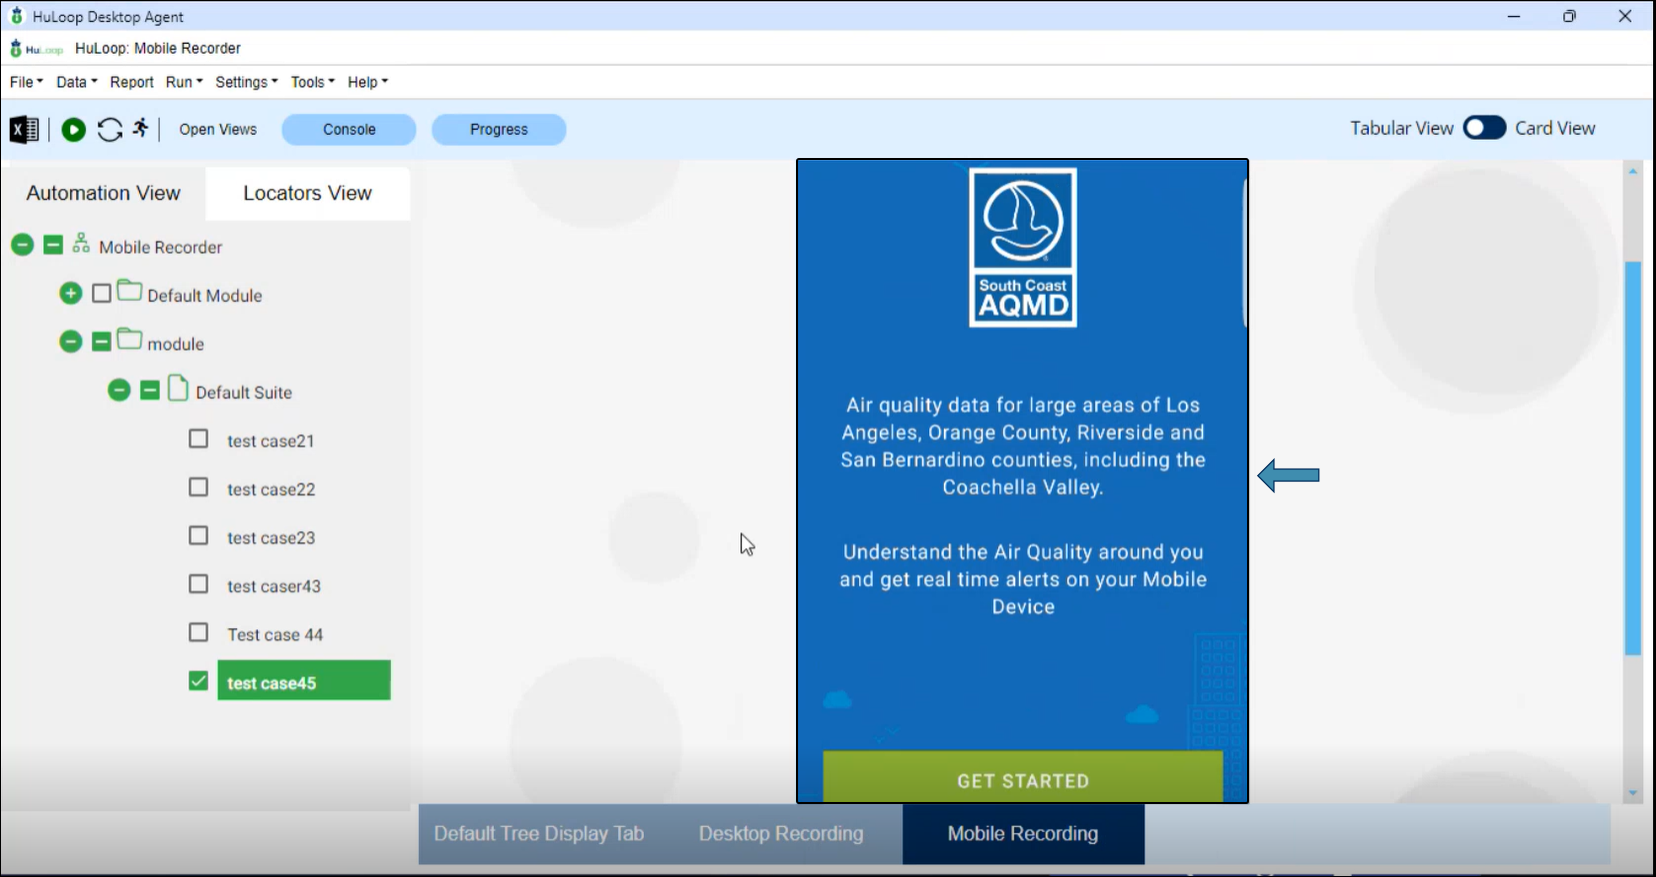
Task: Open the Default Tree Display Tab
Action: coord(539,834)
